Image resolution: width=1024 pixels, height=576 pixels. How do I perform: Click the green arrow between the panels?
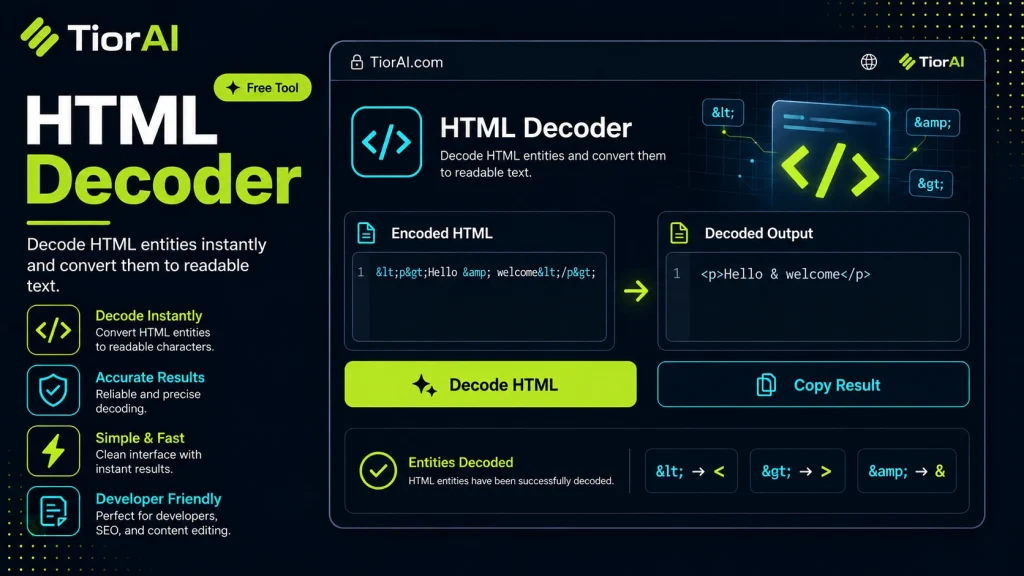[635, 291]
